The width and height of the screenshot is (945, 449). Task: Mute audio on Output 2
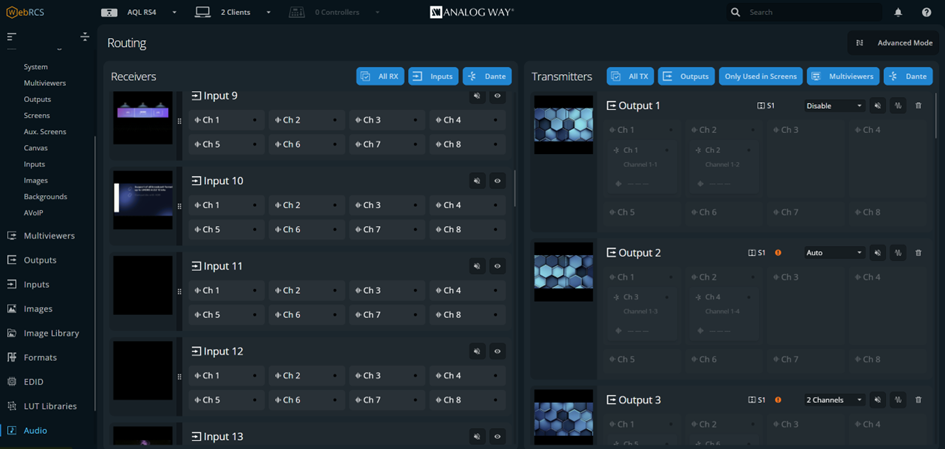878,253
